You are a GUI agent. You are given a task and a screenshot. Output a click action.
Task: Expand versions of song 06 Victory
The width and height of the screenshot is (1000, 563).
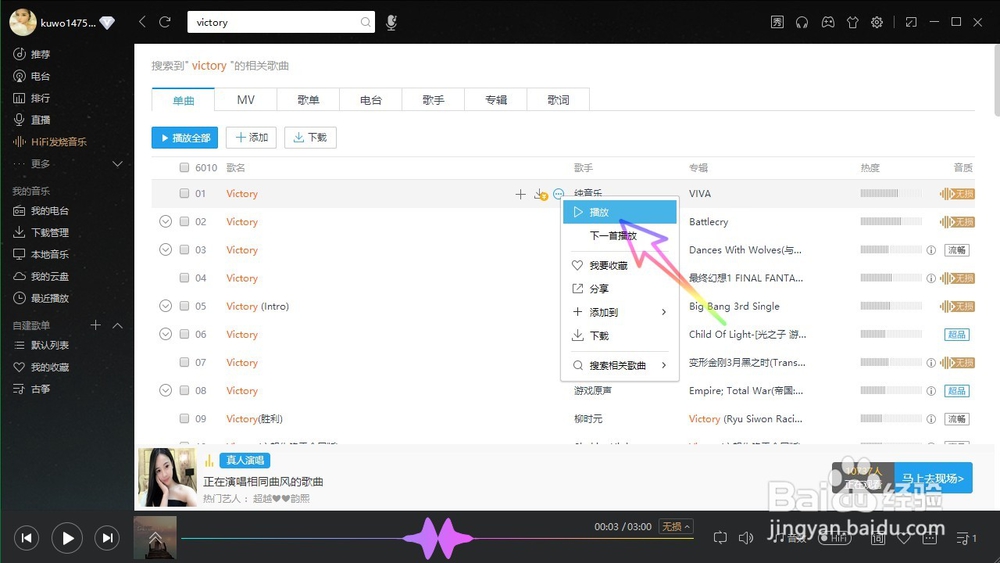pos(165,334)
